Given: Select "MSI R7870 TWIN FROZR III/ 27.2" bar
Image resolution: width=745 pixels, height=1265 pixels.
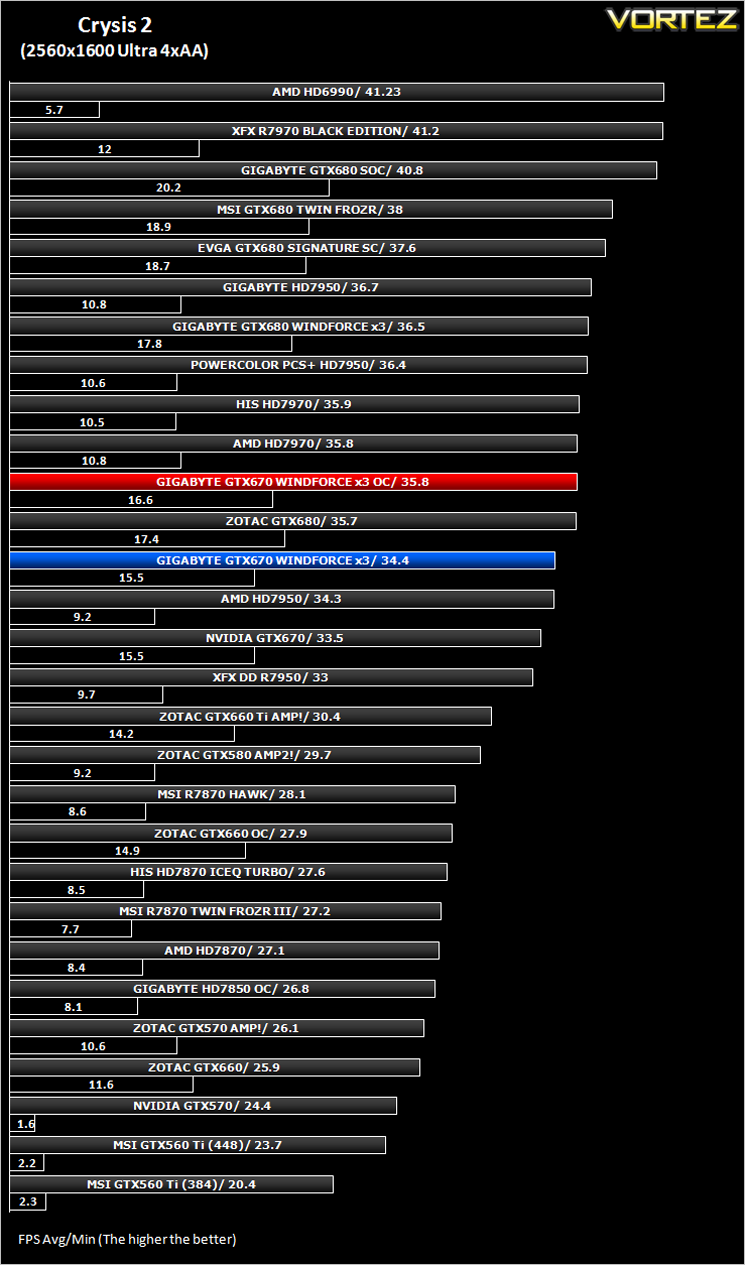Looking at the screenshot, I should click(x=225, y=912).
